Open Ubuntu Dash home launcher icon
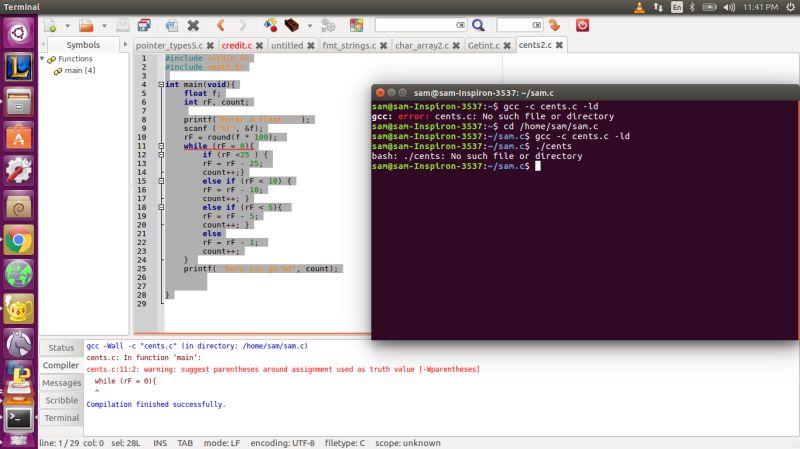 [19, 33]
